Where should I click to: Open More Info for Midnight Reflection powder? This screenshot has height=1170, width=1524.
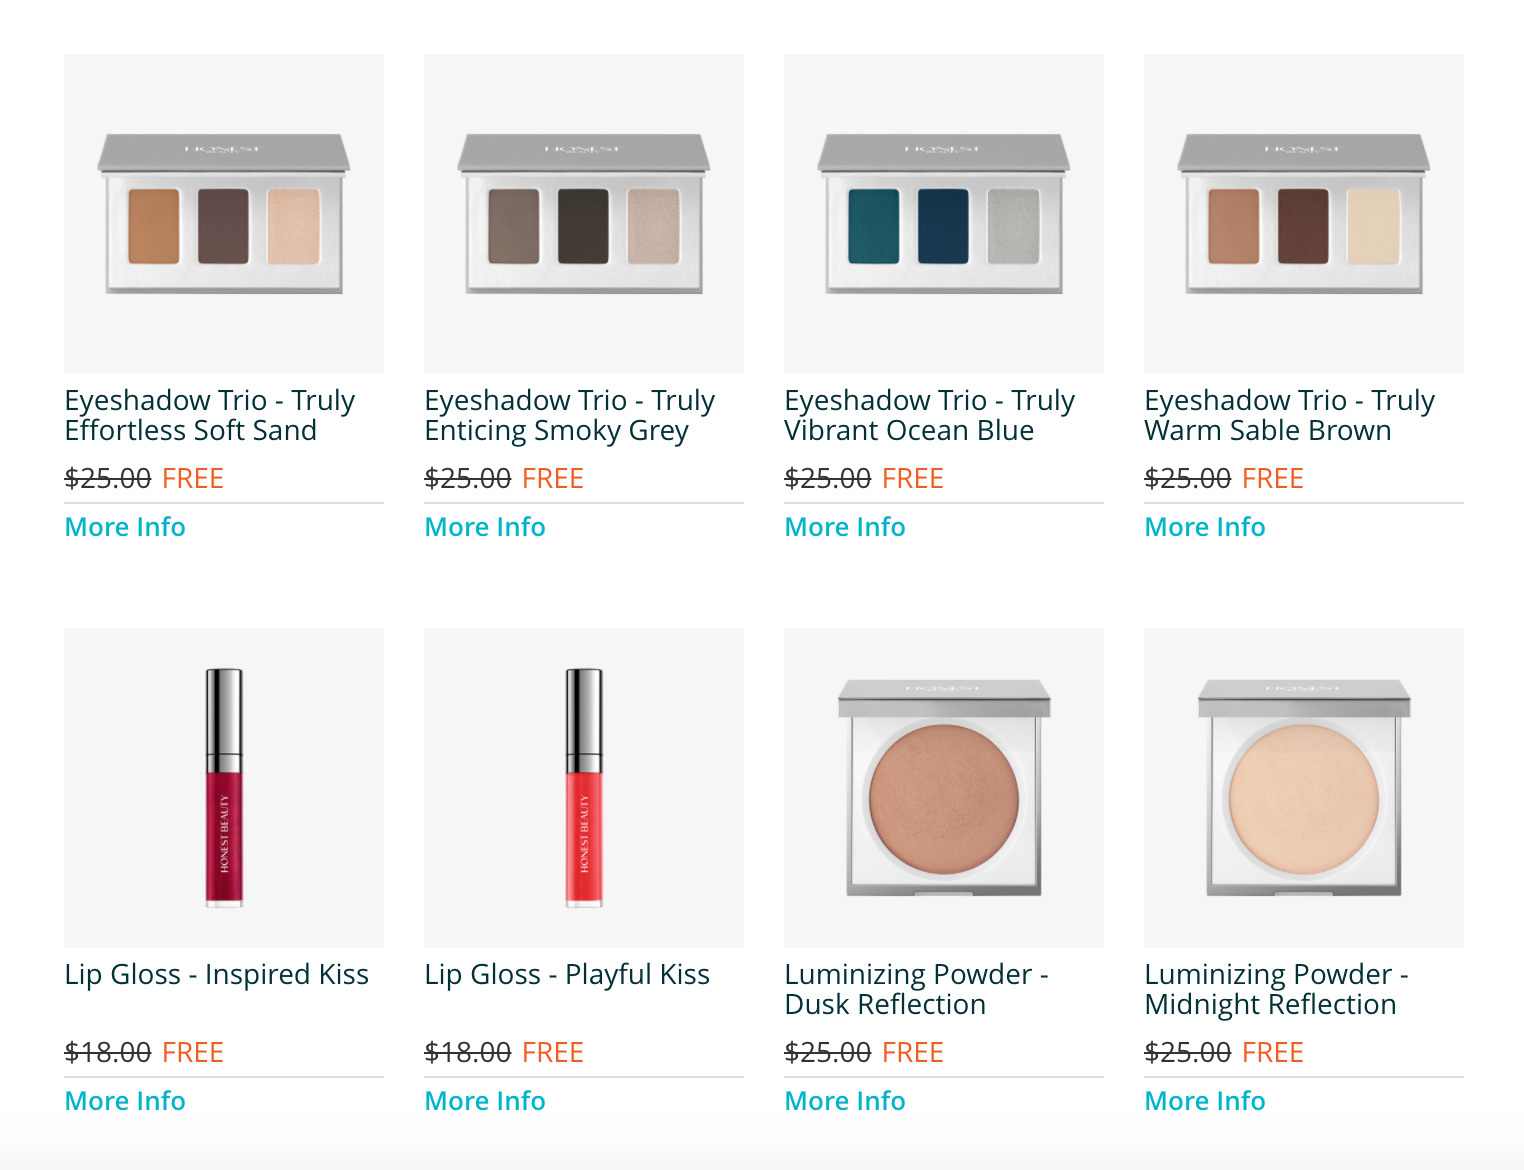point(1205,1101)
